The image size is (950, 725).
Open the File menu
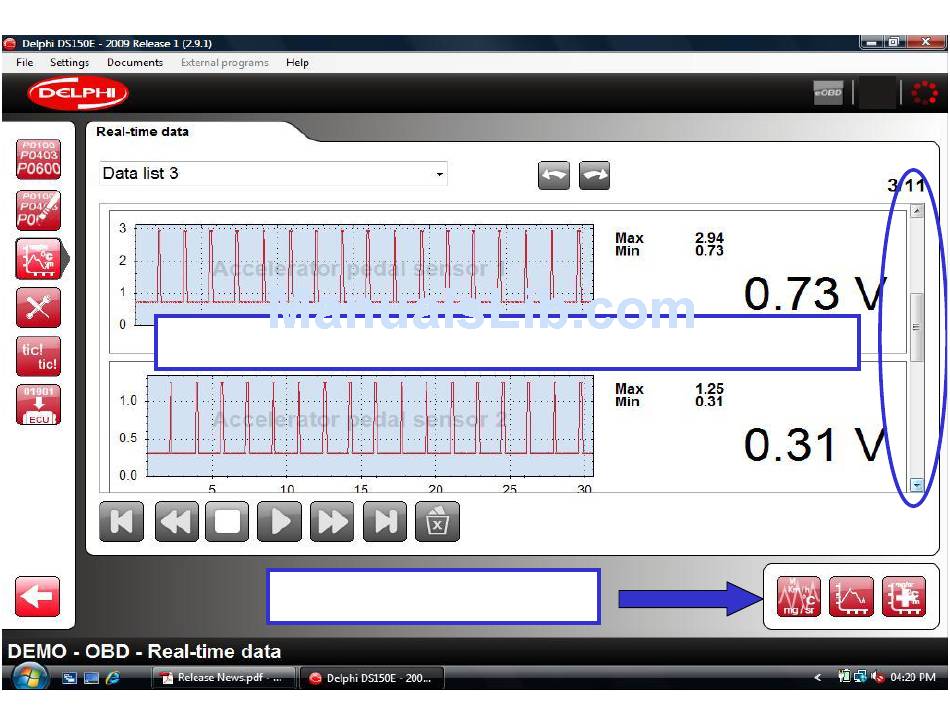click(25, 62)
